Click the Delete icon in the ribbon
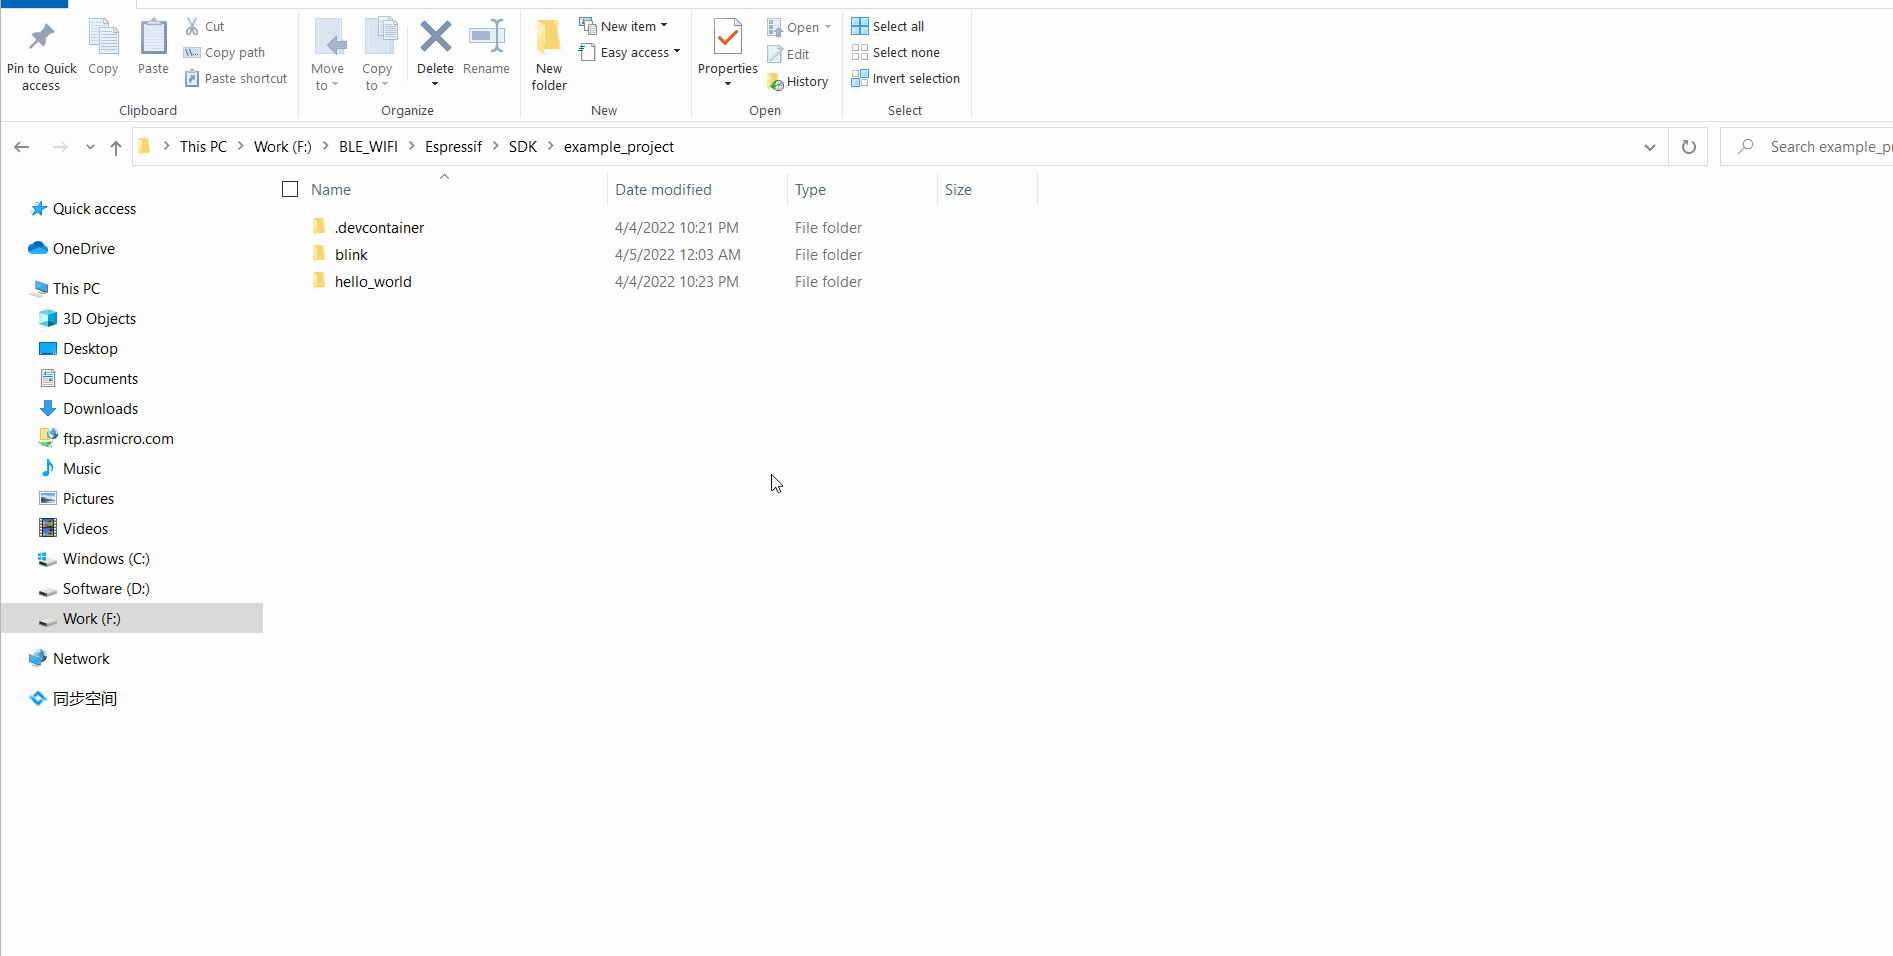Viewport: 1893px width, 956px height. click(435, 39)
